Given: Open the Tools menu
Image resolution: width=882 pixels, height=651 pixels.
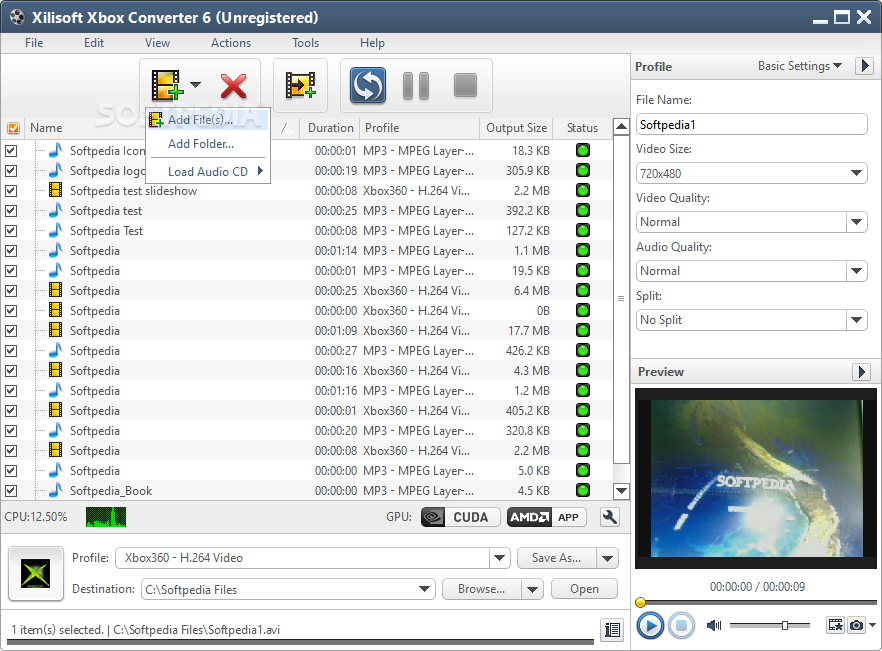Looking at the screenshot, I should pos(305,43).
